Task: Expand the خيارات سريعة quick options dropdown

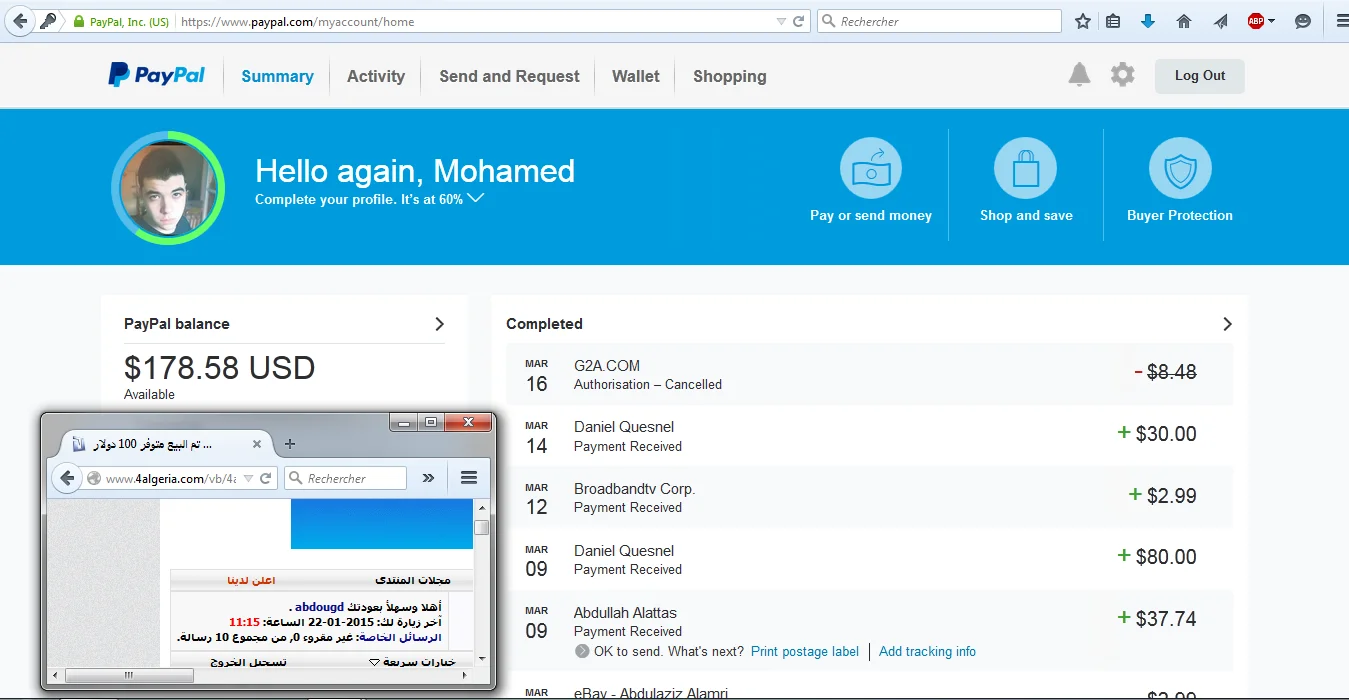Action: click(412, 662)
